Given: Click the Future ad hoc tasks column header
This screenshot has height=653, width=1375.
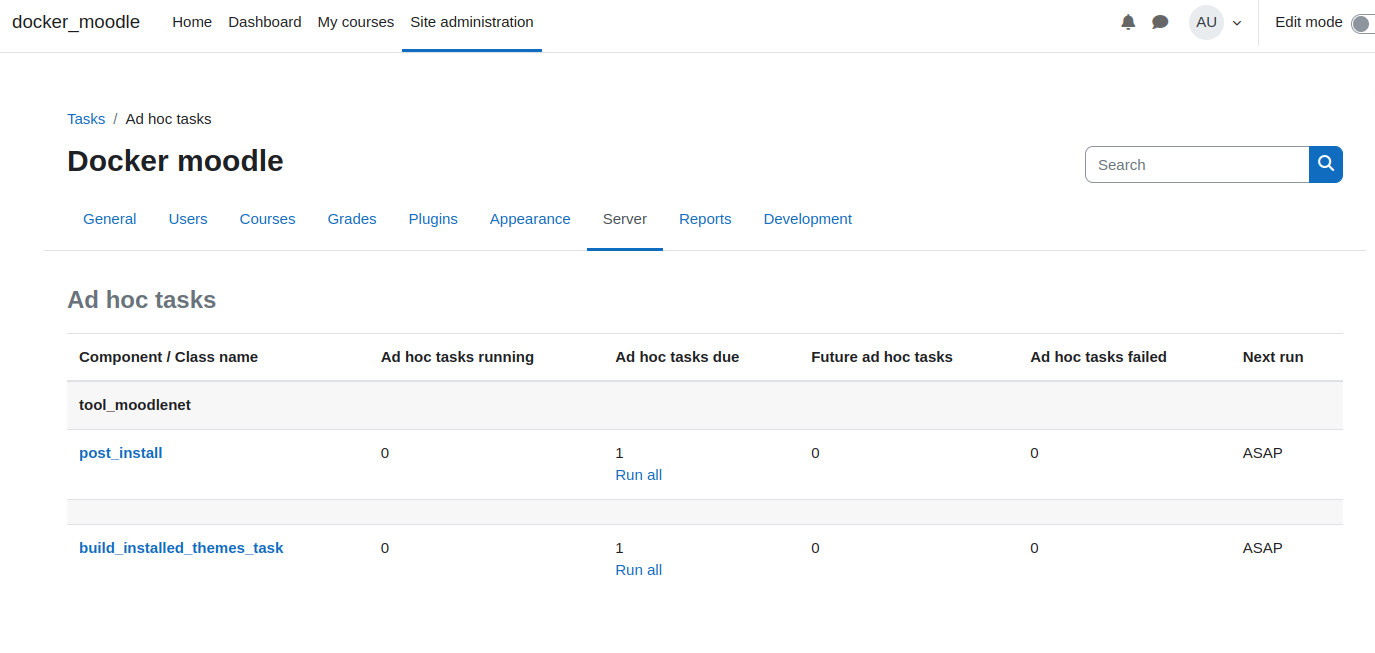Looking at the screenshot, I should [881, 357].
